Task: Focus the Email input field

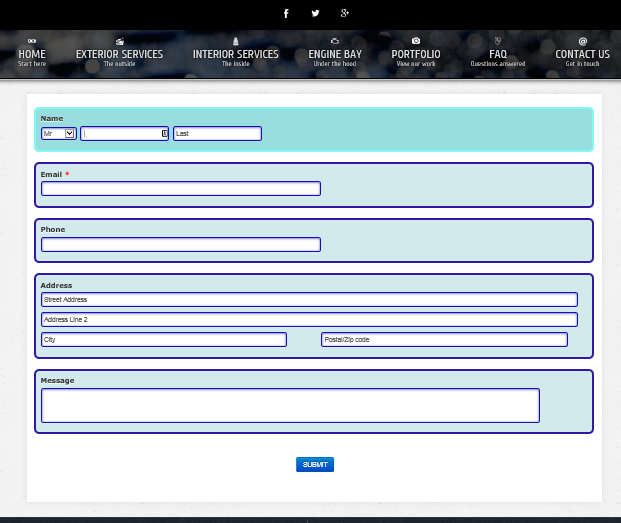Action: (181, 188)
